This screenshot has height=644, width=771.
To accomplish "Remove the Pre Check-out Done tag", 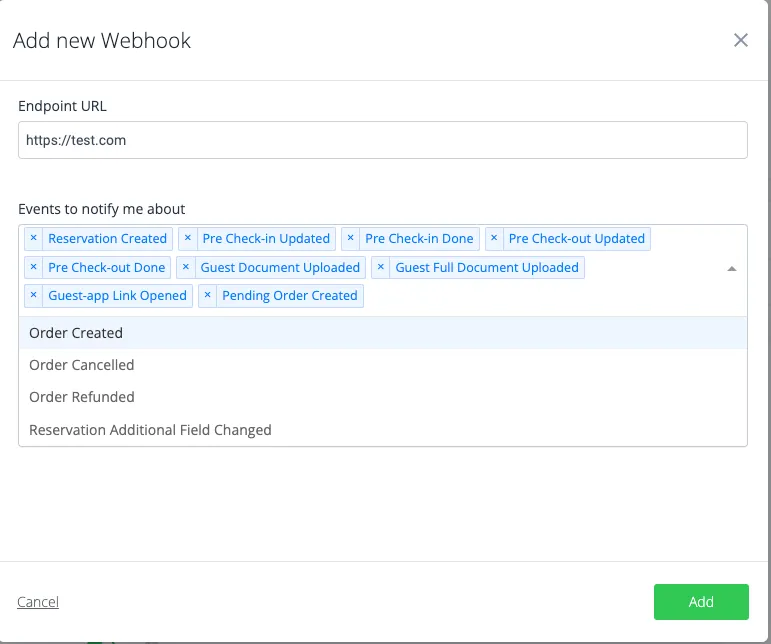I will point(33,267).
